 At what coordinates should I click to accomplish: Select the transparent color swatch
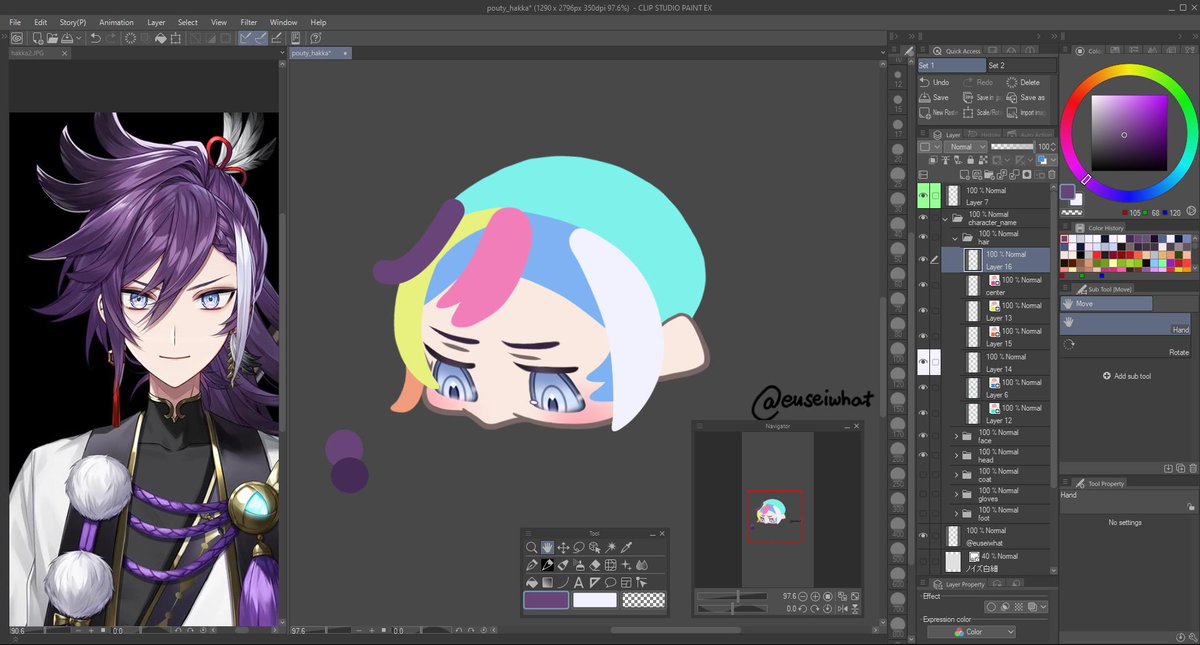[x=643, y=600]
